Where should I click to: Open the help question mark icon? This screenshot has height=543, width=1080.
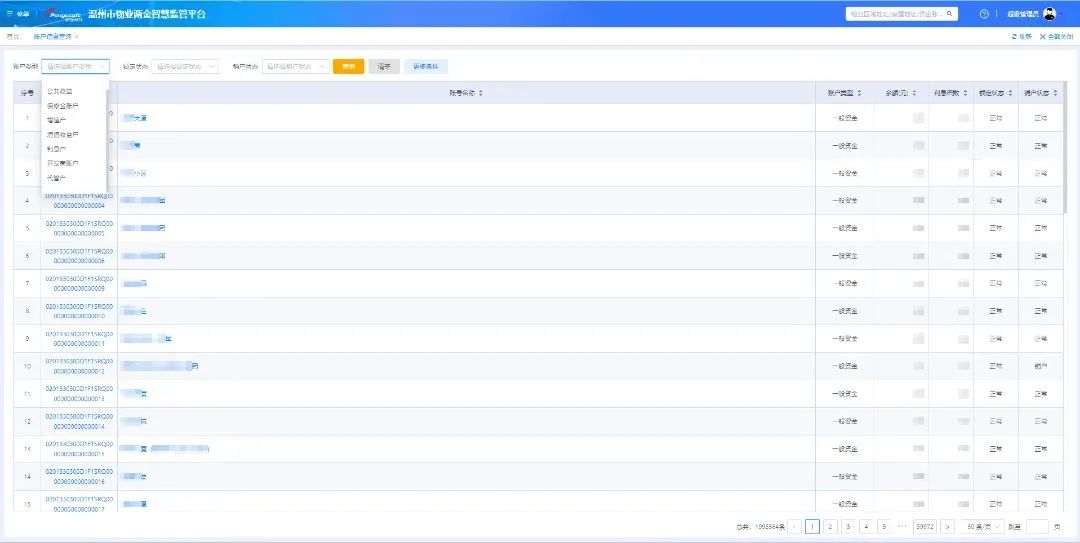coord(984,14)
